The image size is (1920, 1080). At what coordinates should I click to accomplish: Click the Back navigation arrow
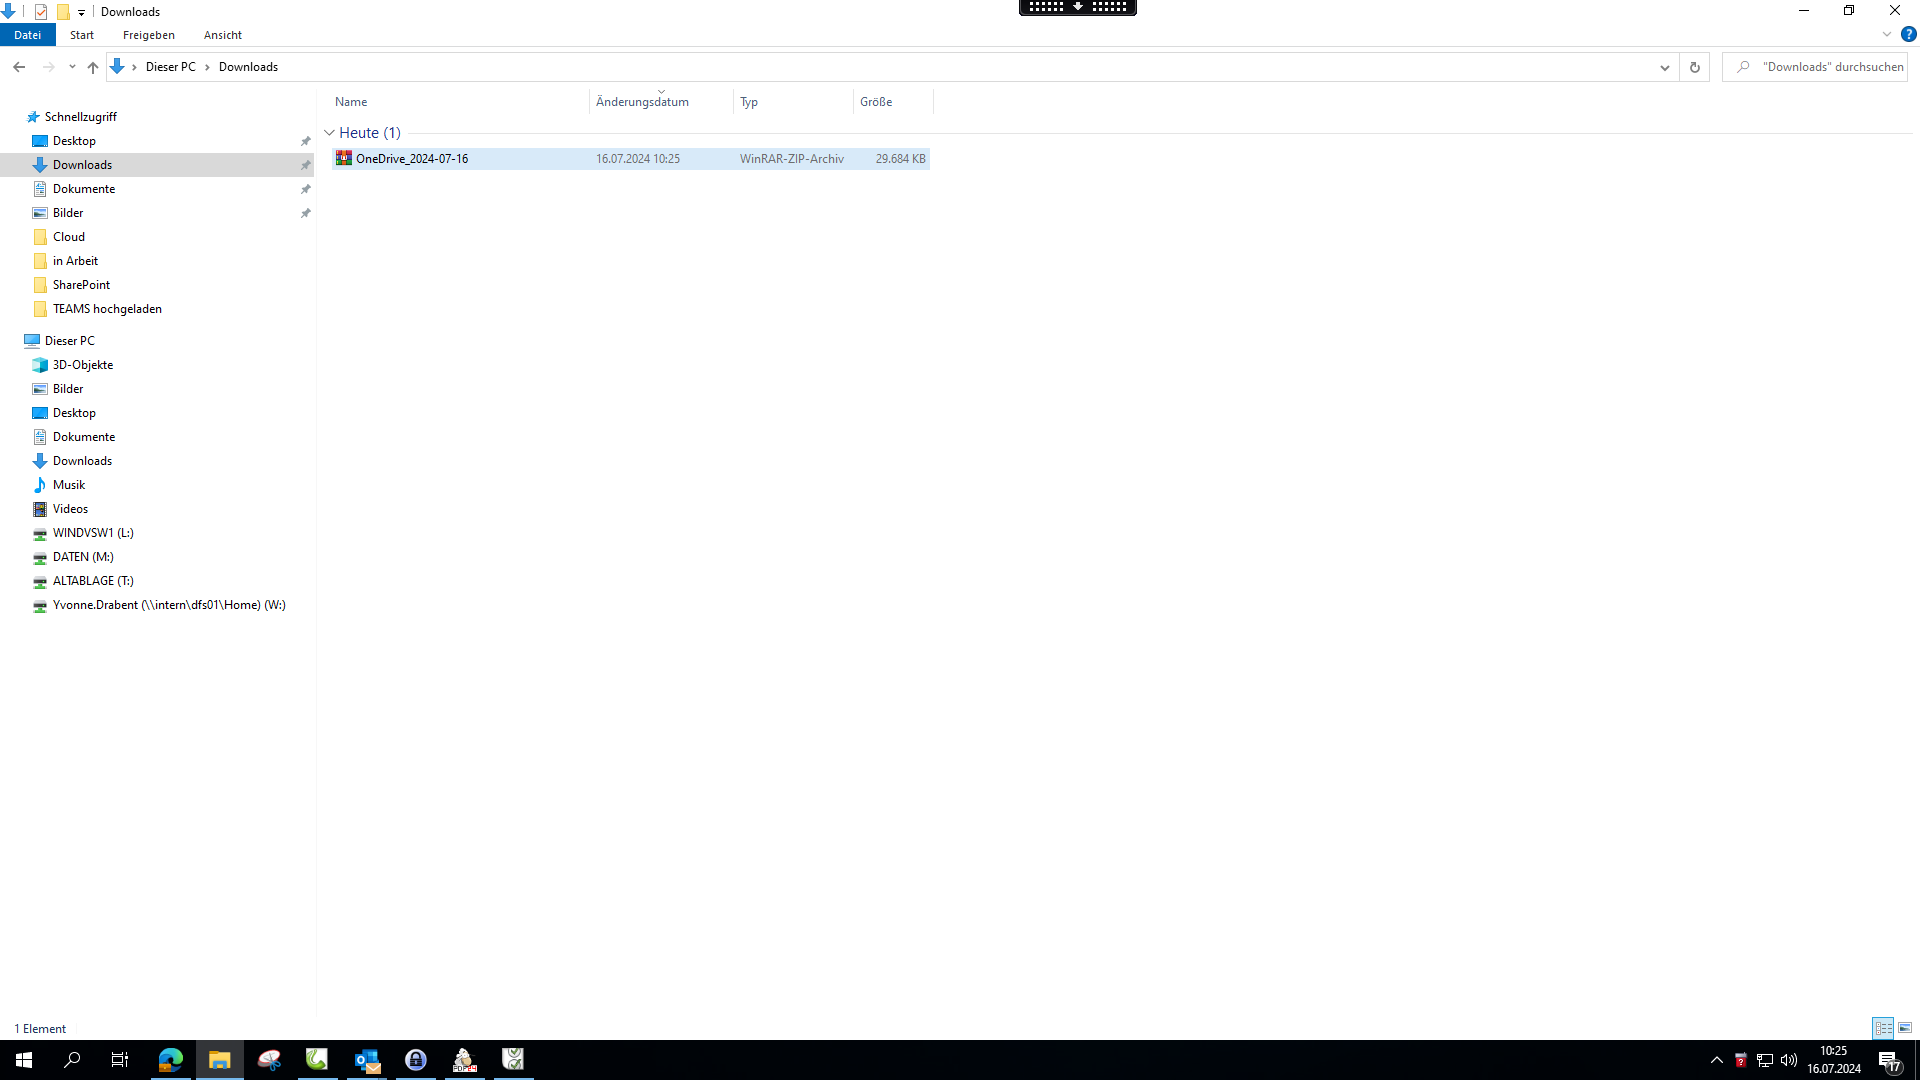pos(19,67)
